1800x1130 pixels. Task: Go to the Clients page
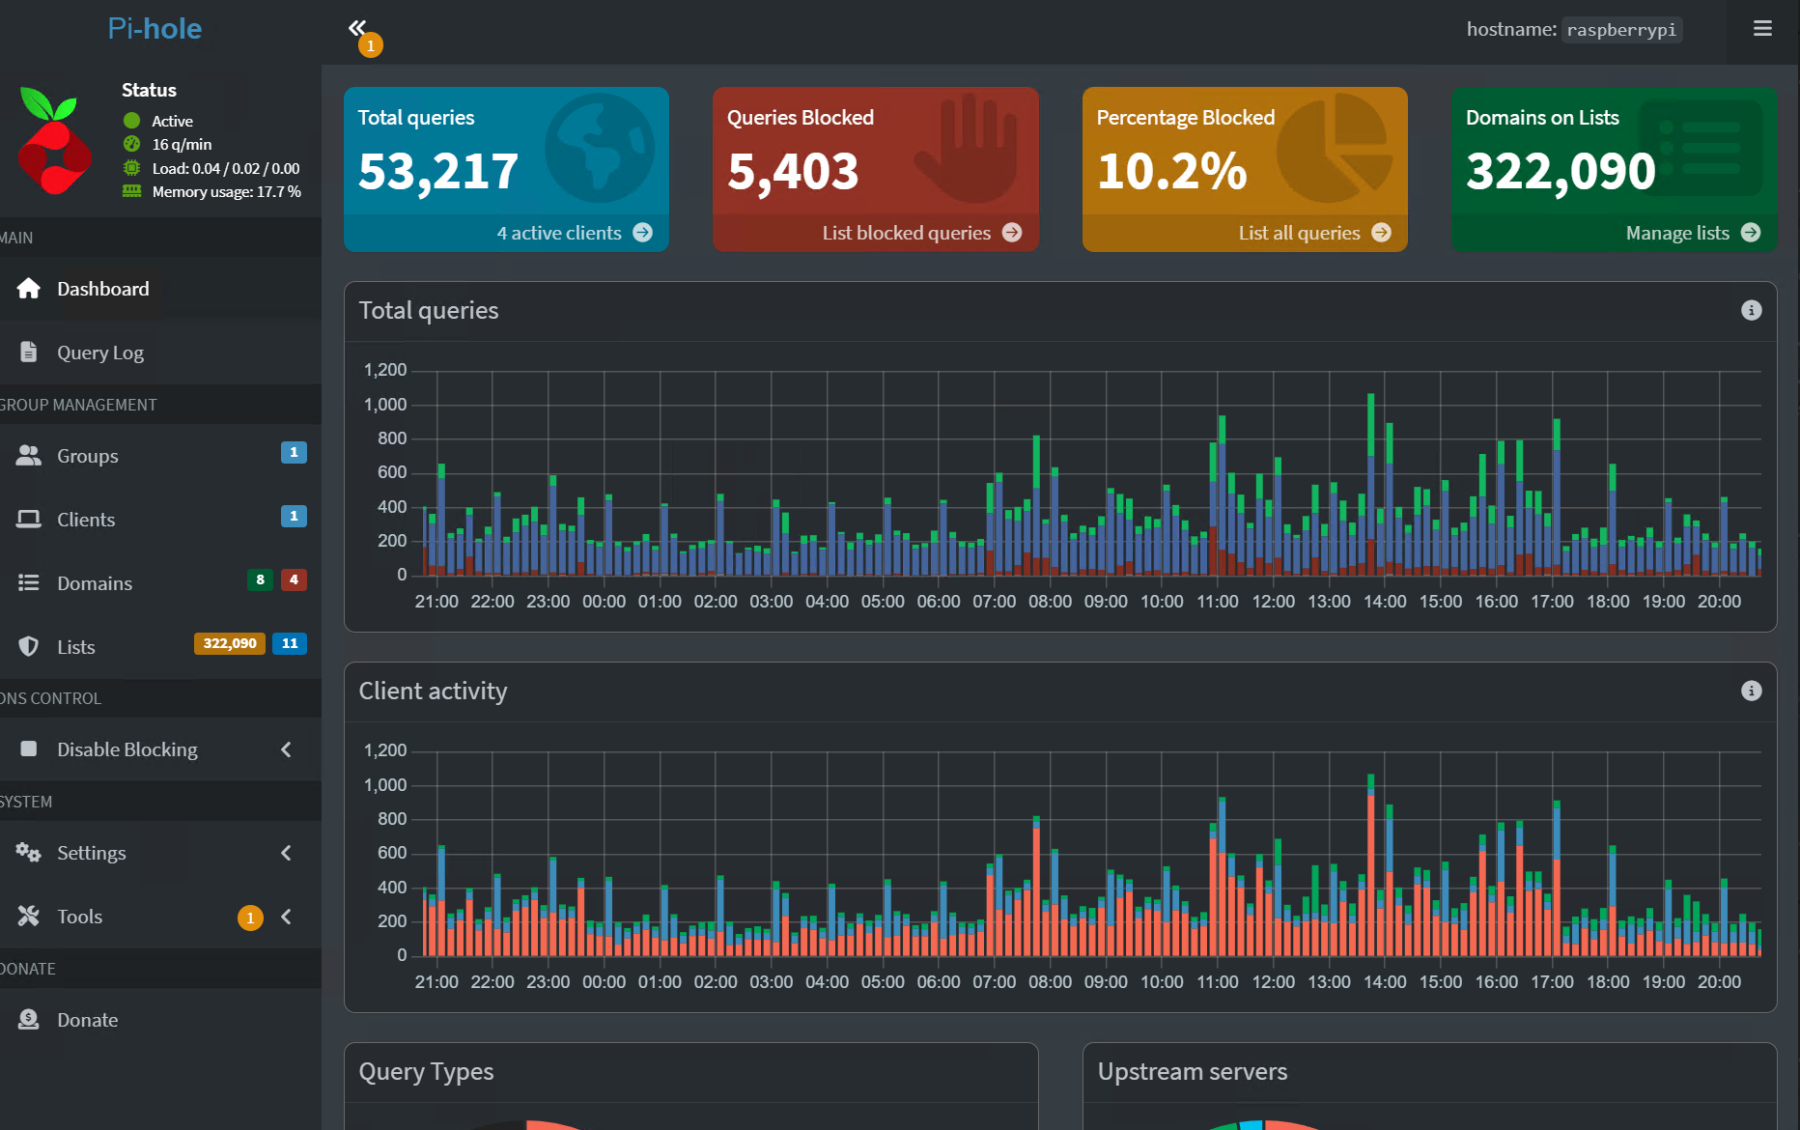[x=86, y=520]
